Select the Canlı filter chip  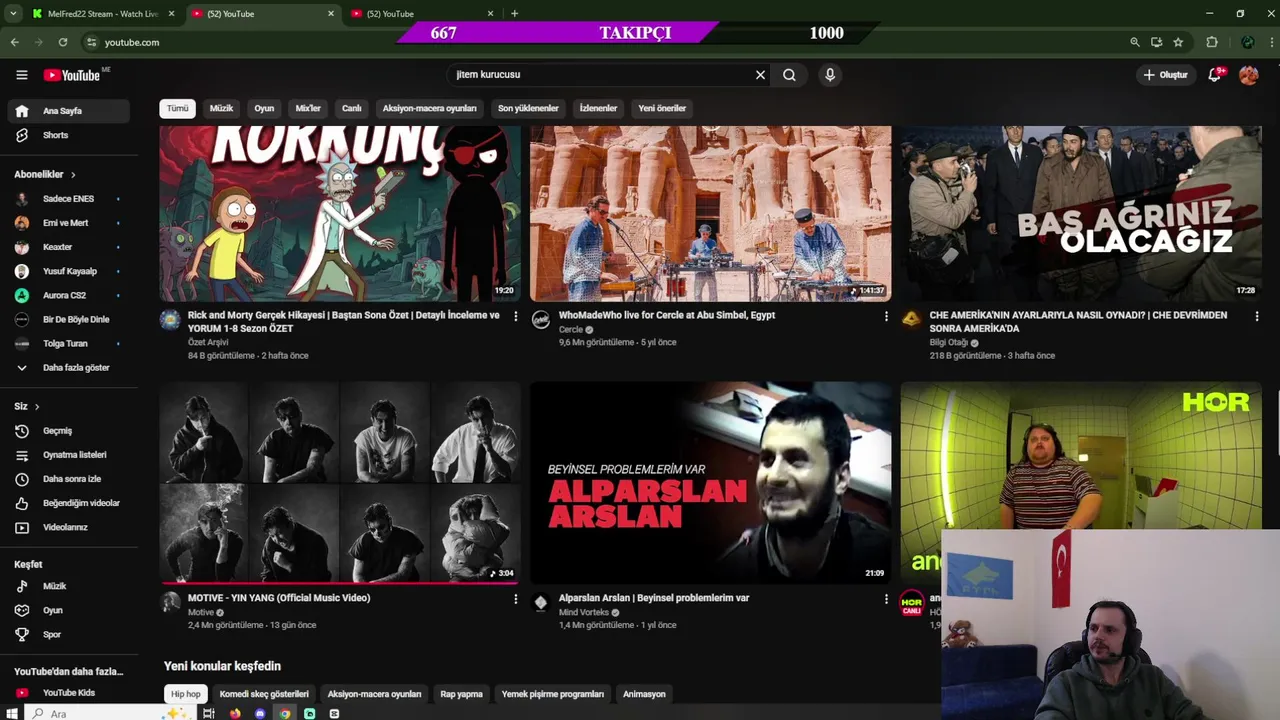click(x=352, y=108)
